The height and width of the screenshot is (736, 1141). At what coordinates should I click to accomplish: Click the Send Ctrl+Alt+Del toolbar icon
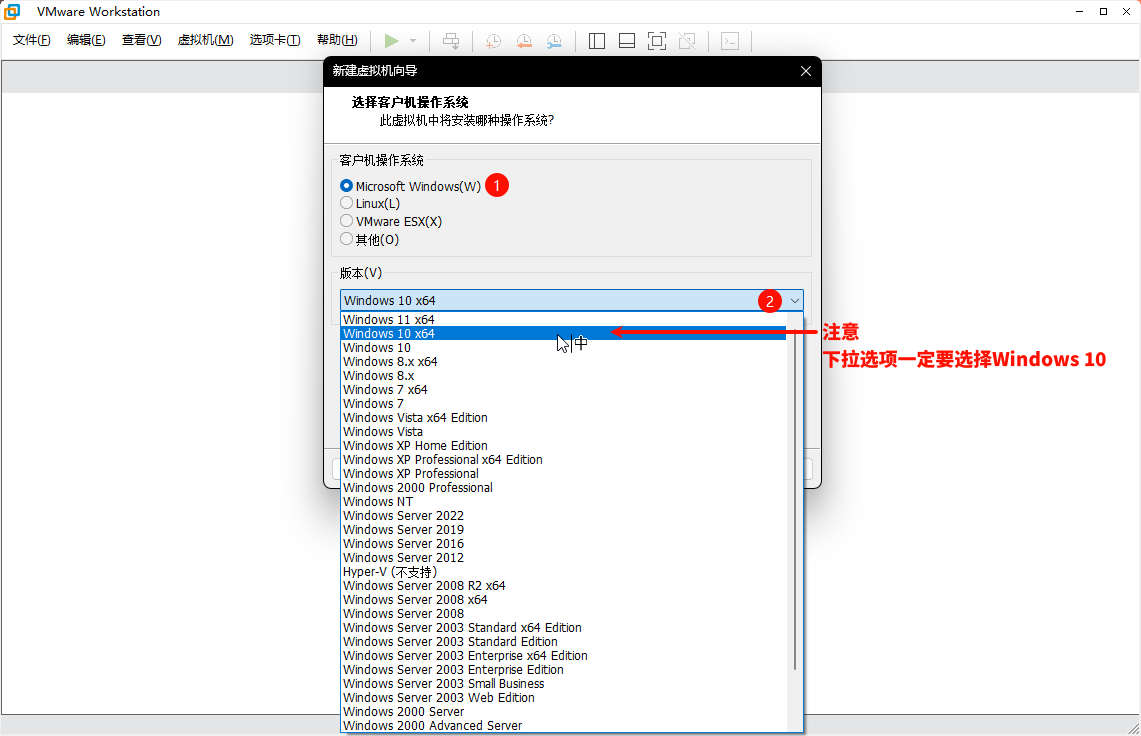click(x=451, y=41)
